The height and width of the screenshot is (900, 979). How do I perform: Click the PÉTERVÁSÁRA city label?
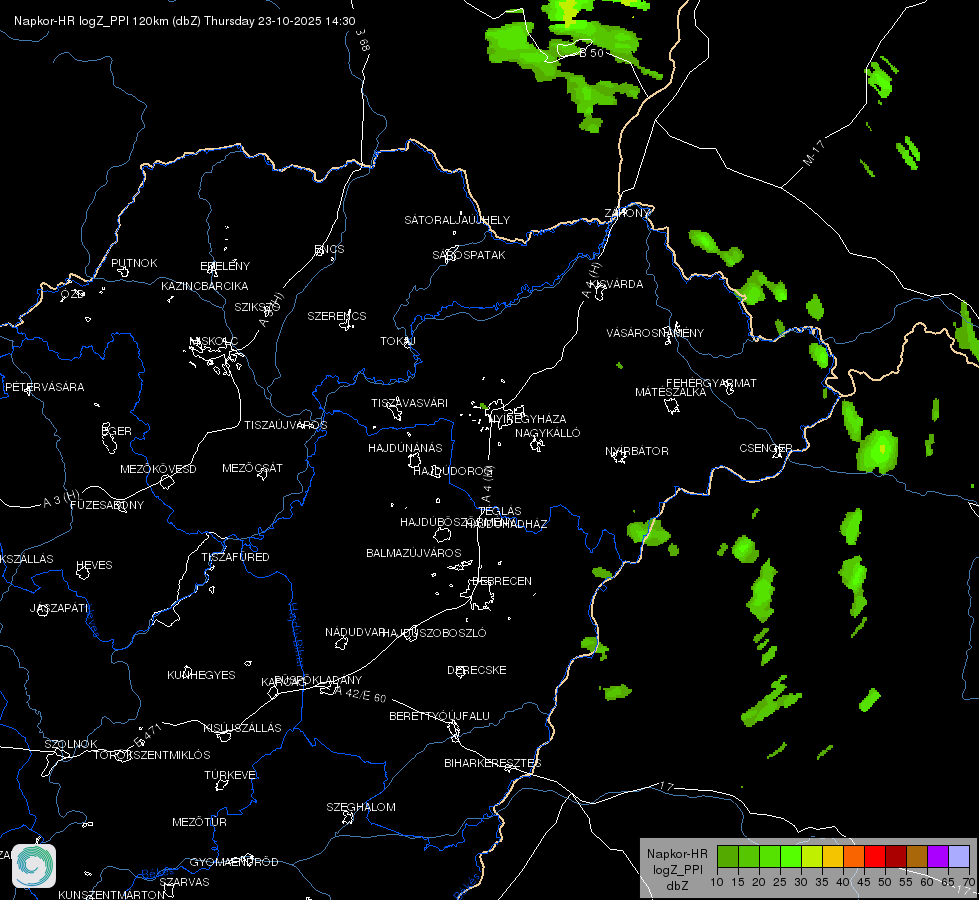click(x=44, y=387)
